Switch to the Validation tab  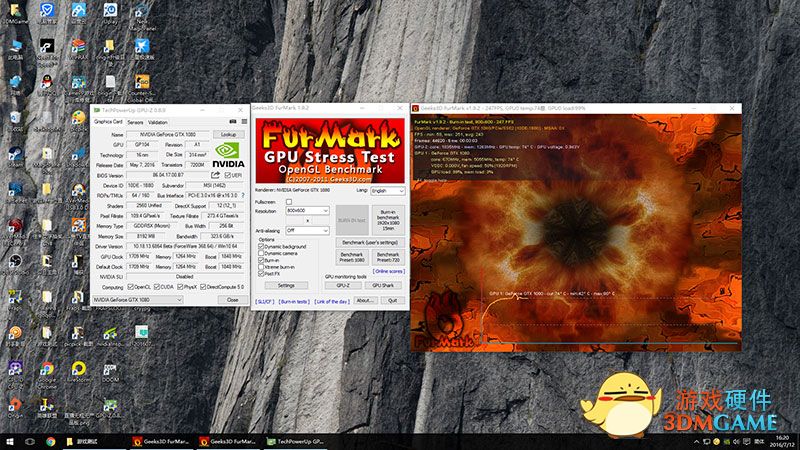tap(158, 121)
